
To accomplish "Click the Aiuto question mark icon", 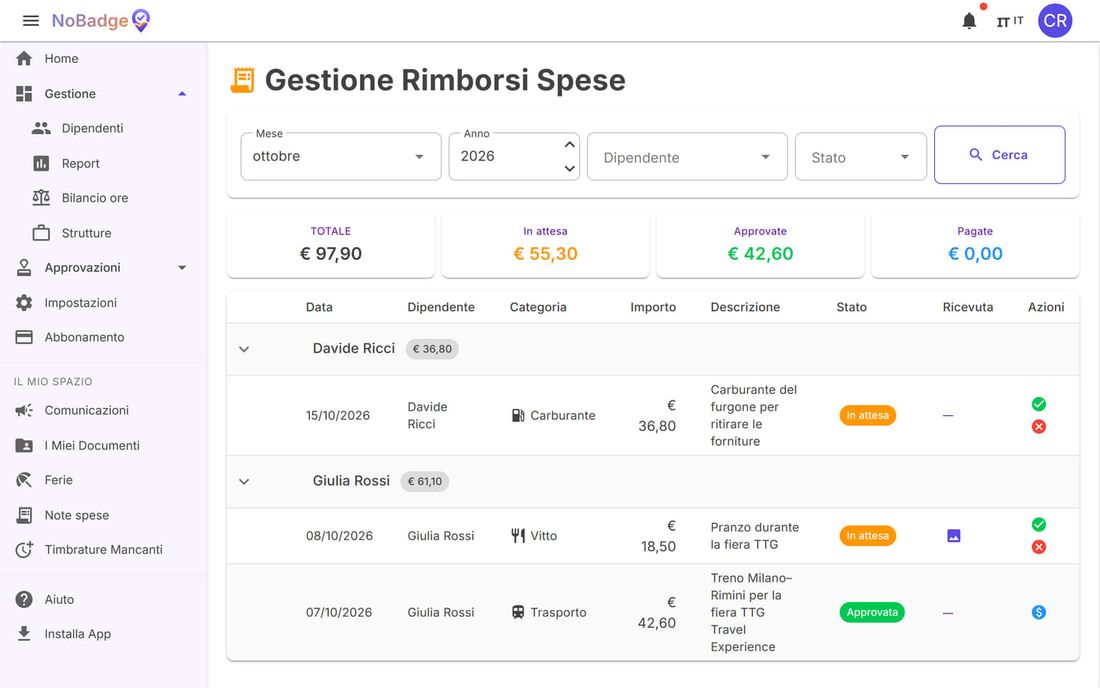I will point(24,600).
